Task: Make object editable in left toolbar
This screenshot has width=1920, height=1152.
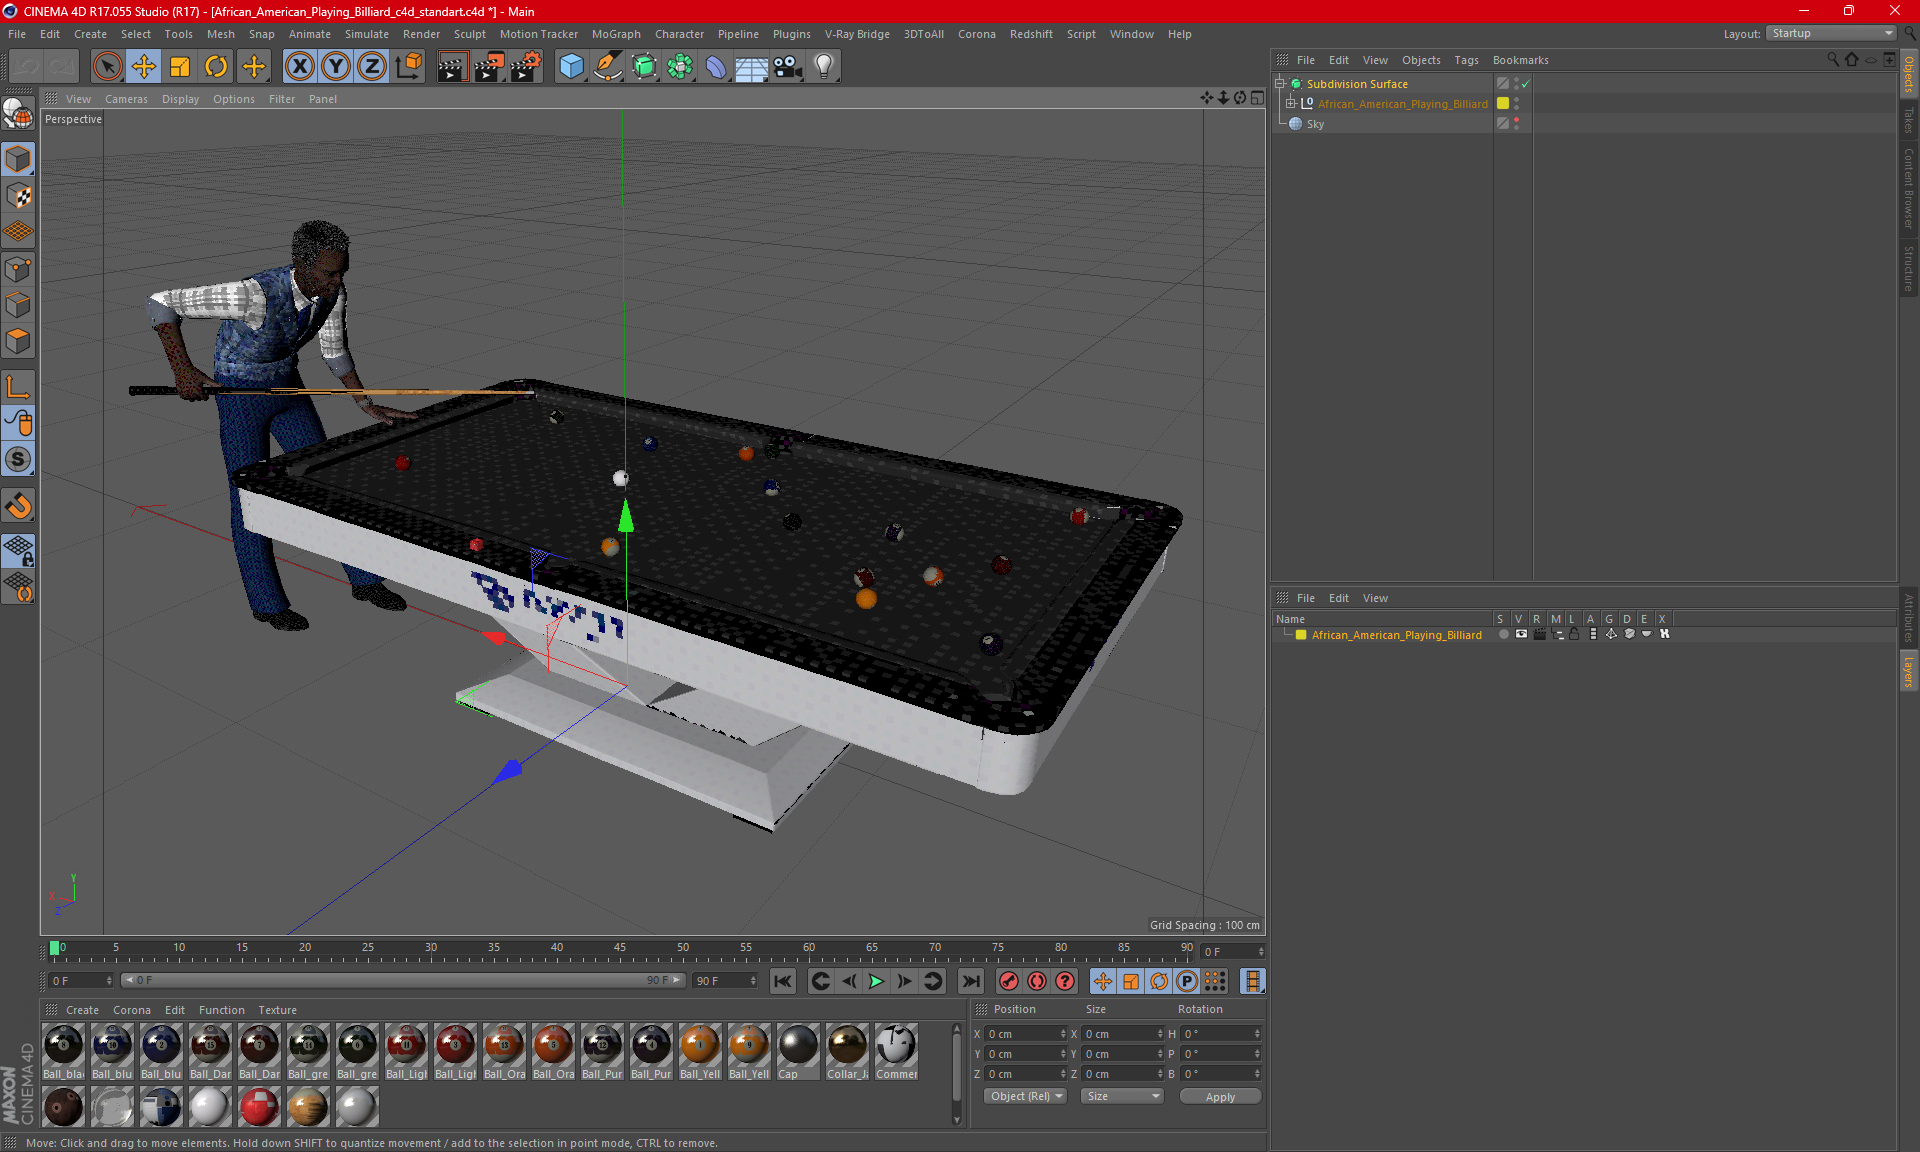Action: [x=18, y=115]
